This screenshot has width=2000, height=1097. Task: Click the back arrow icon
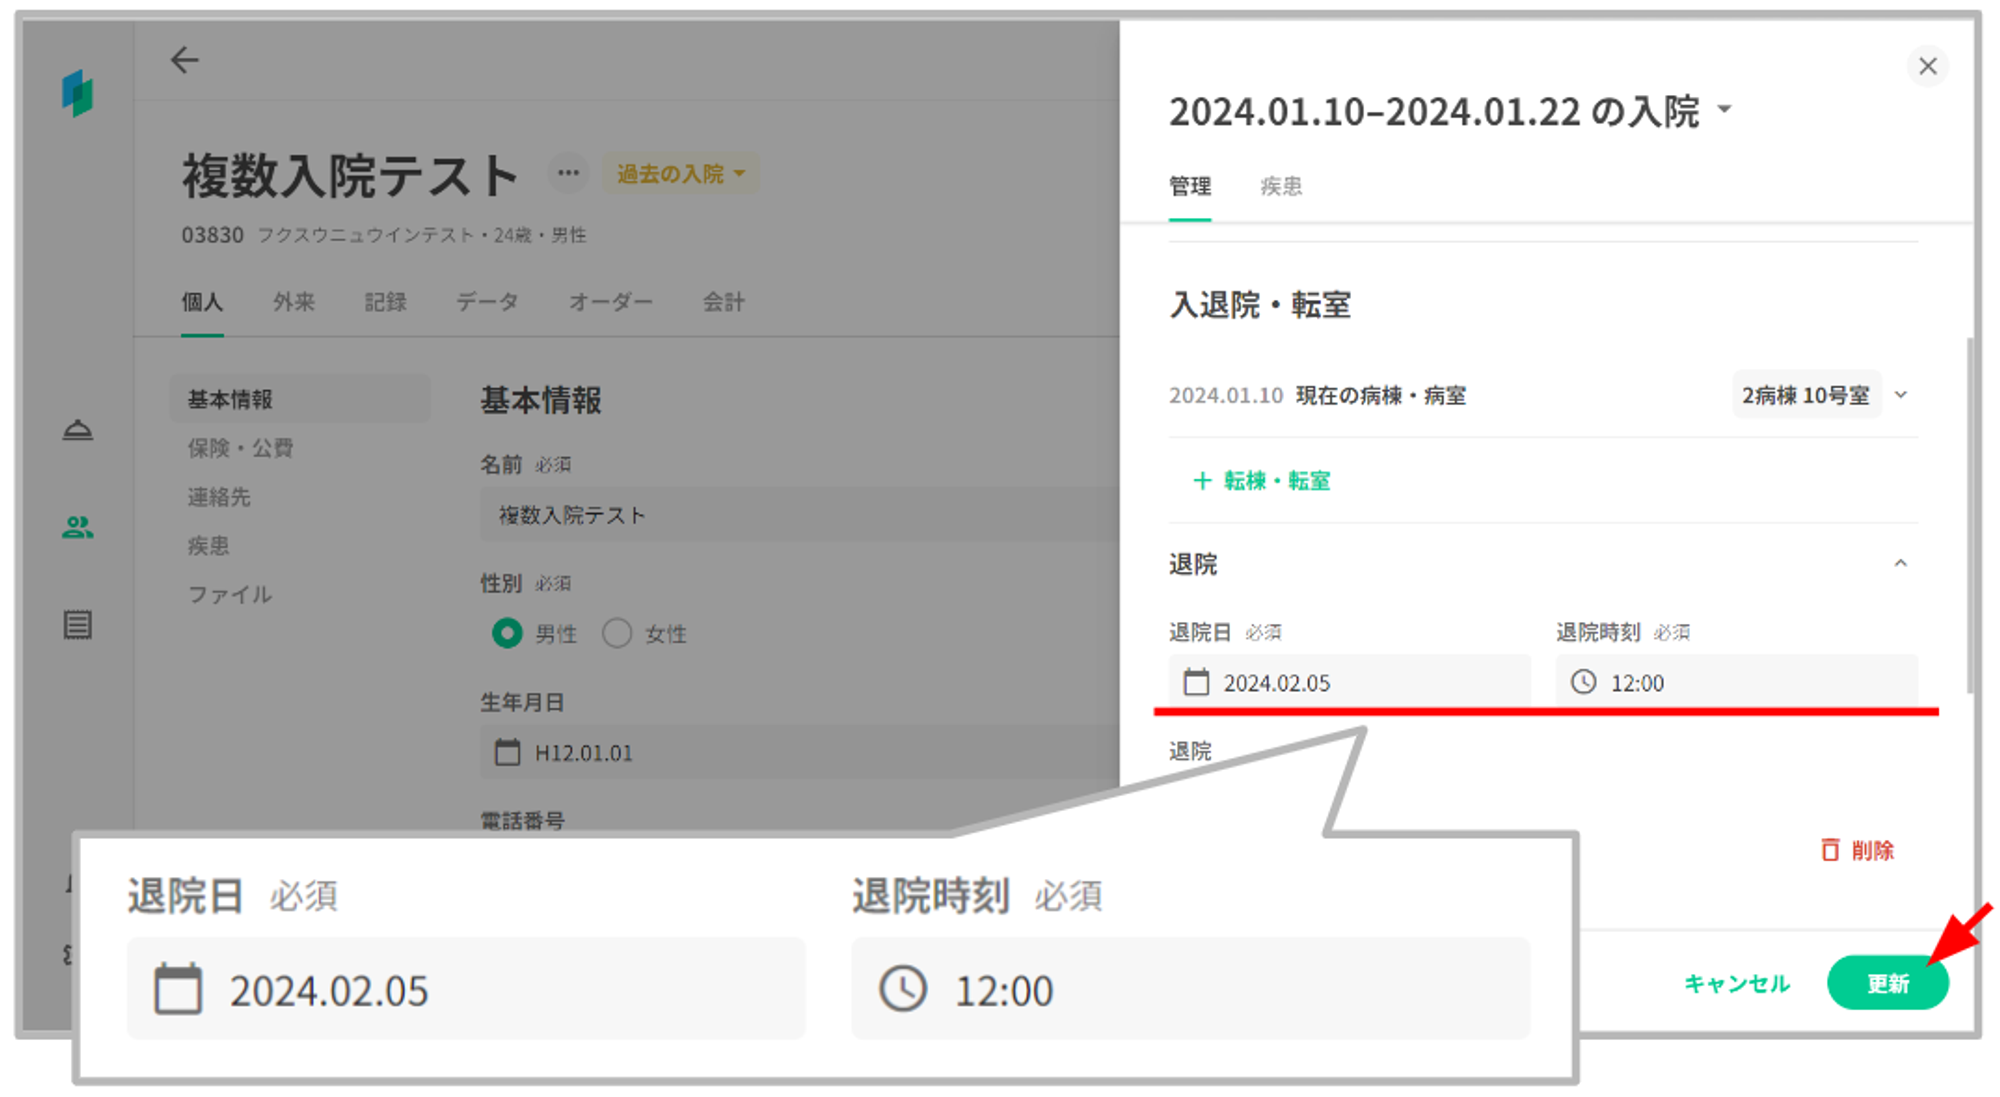tap(185, 61)
